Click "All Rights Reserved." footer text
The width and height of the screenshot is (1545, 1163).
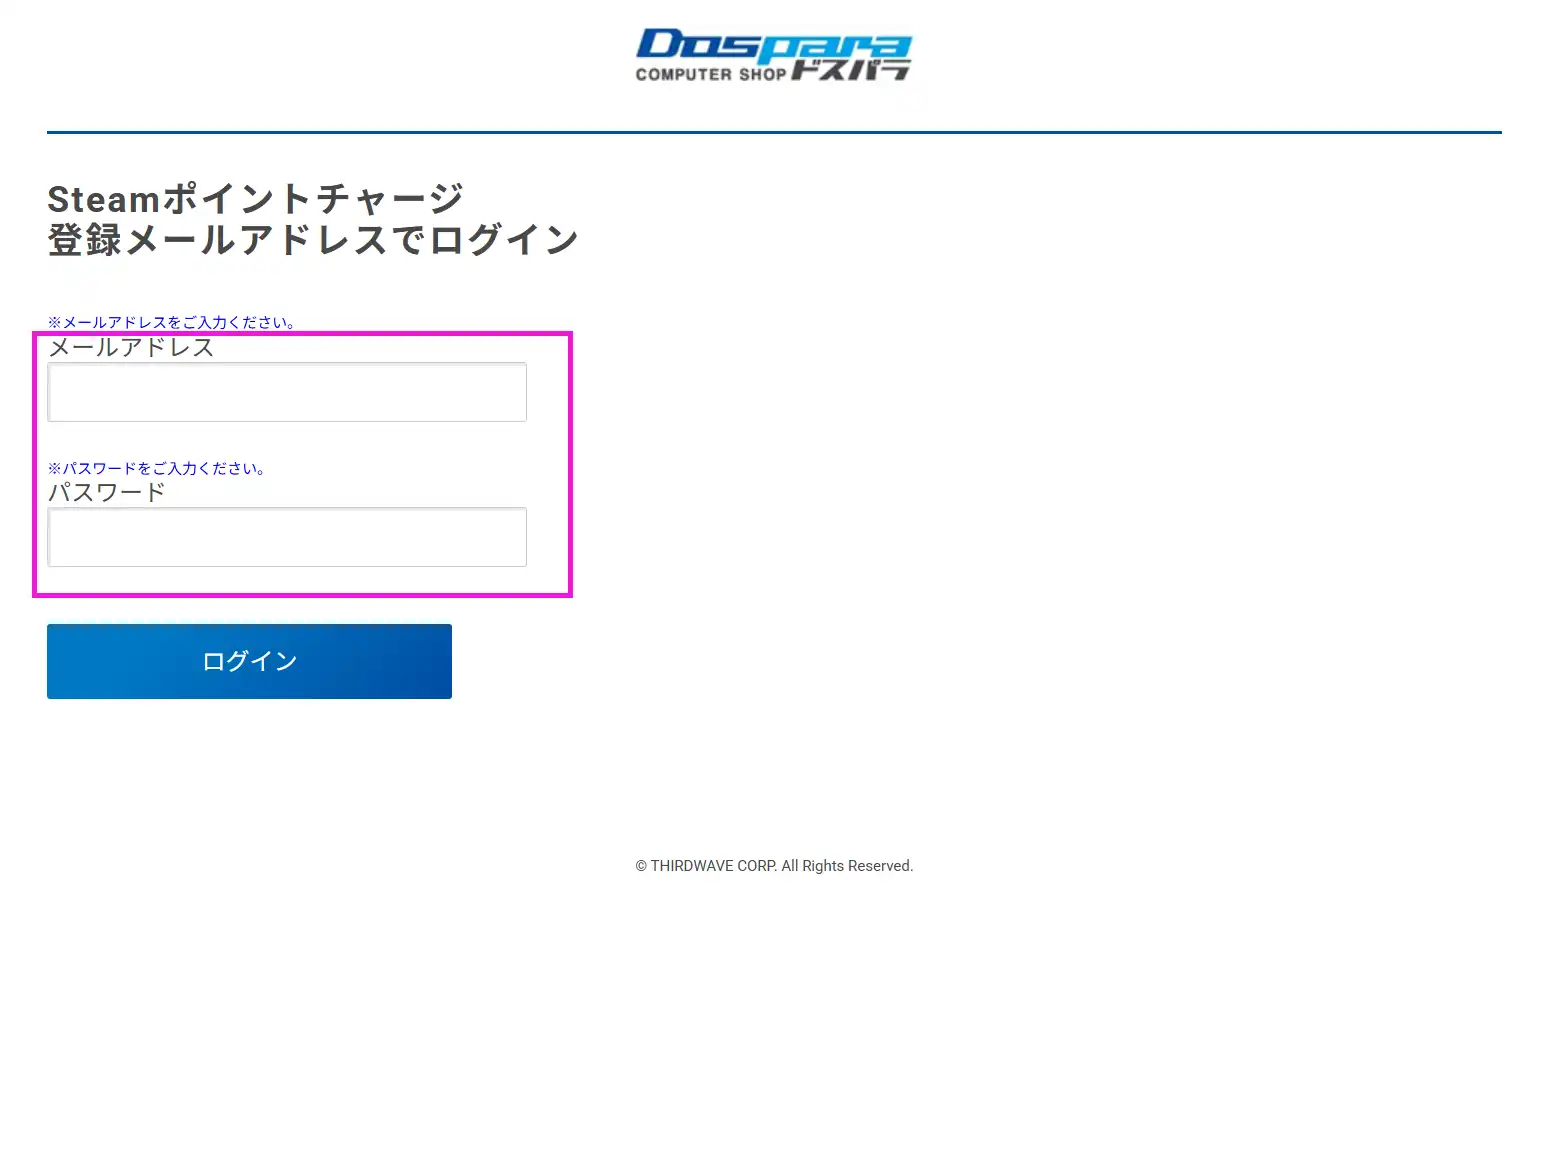tap(847, 866)
